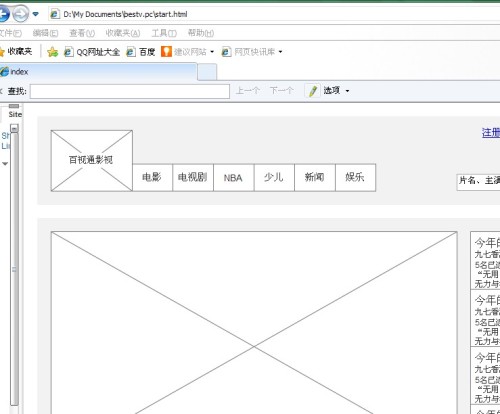Open the 百度 favorite link
Viewport: 500px width, 414px height.
[141, 52]
